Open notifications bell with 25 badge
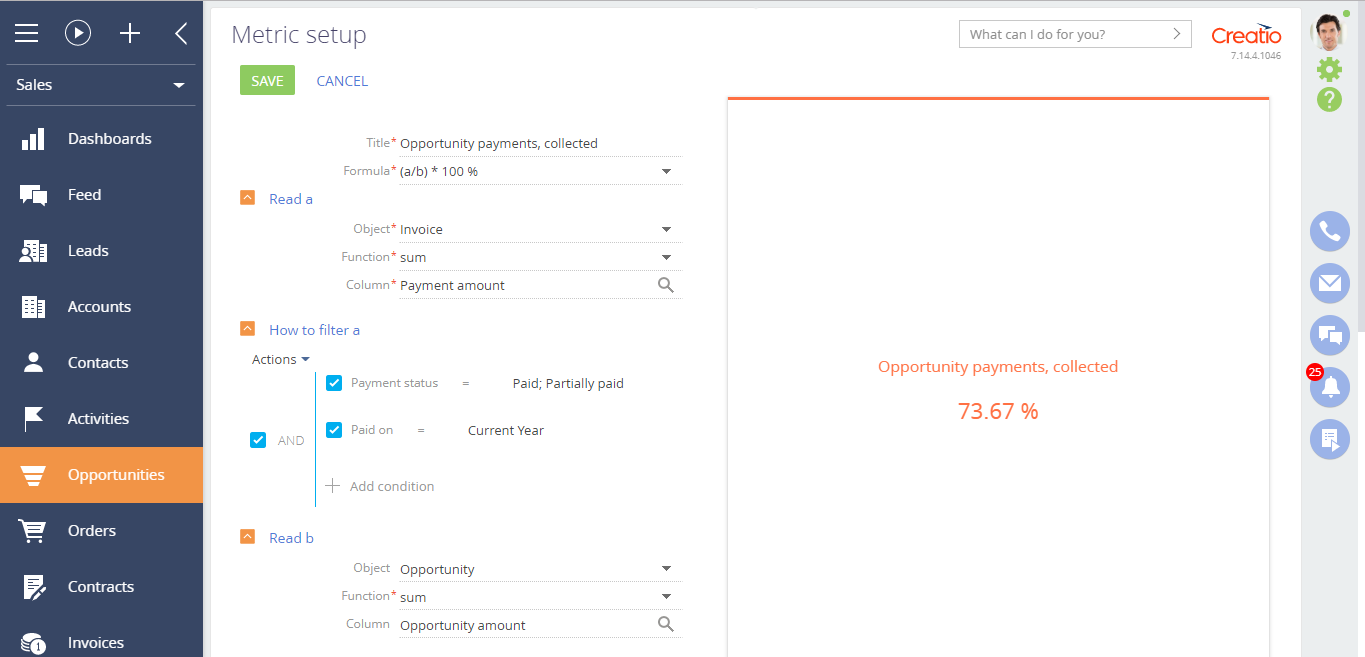This screenshot has height=657, width=1365. tap(1329, 388)
